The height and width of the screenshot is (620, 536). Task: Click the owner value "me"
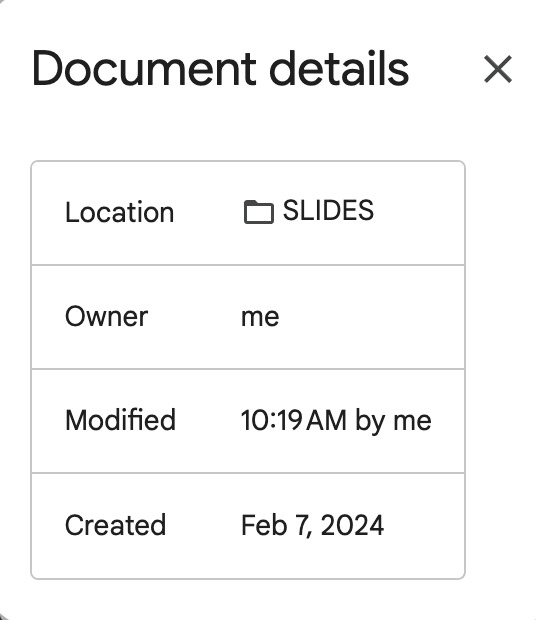pos(260,317)
